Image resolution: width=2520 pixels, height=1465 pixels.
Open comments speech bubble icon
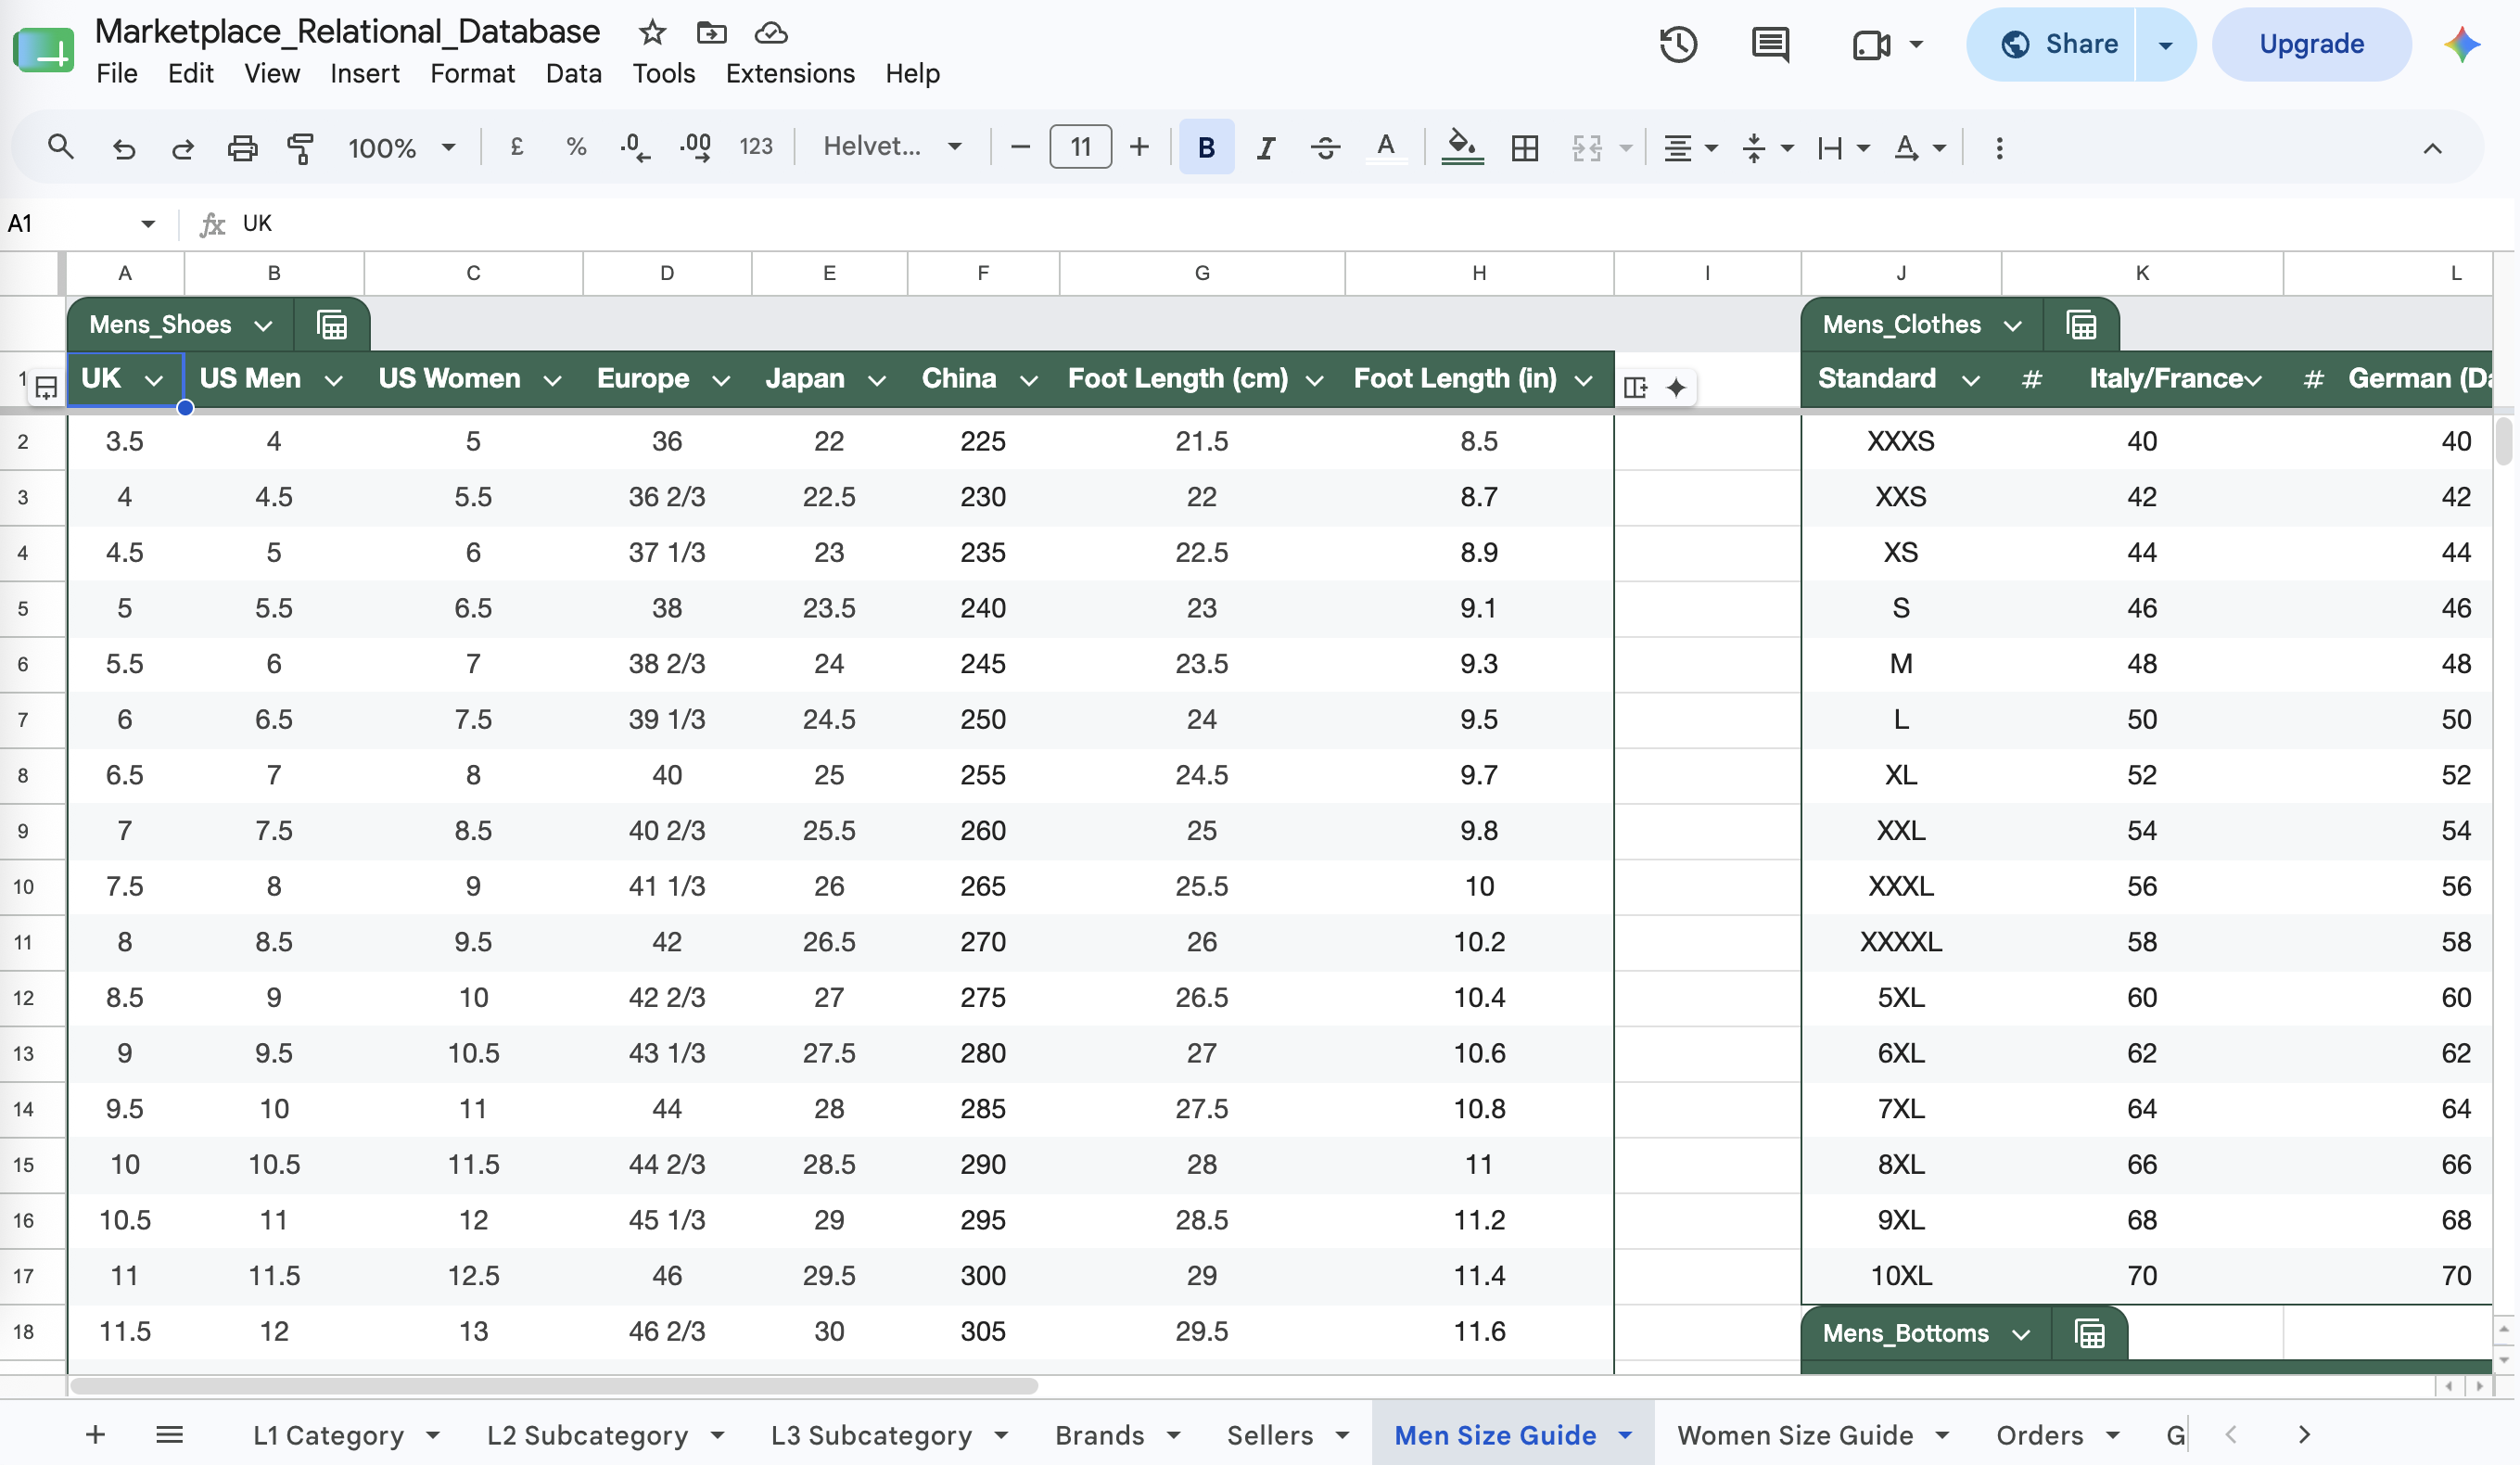click(1770, 44)
